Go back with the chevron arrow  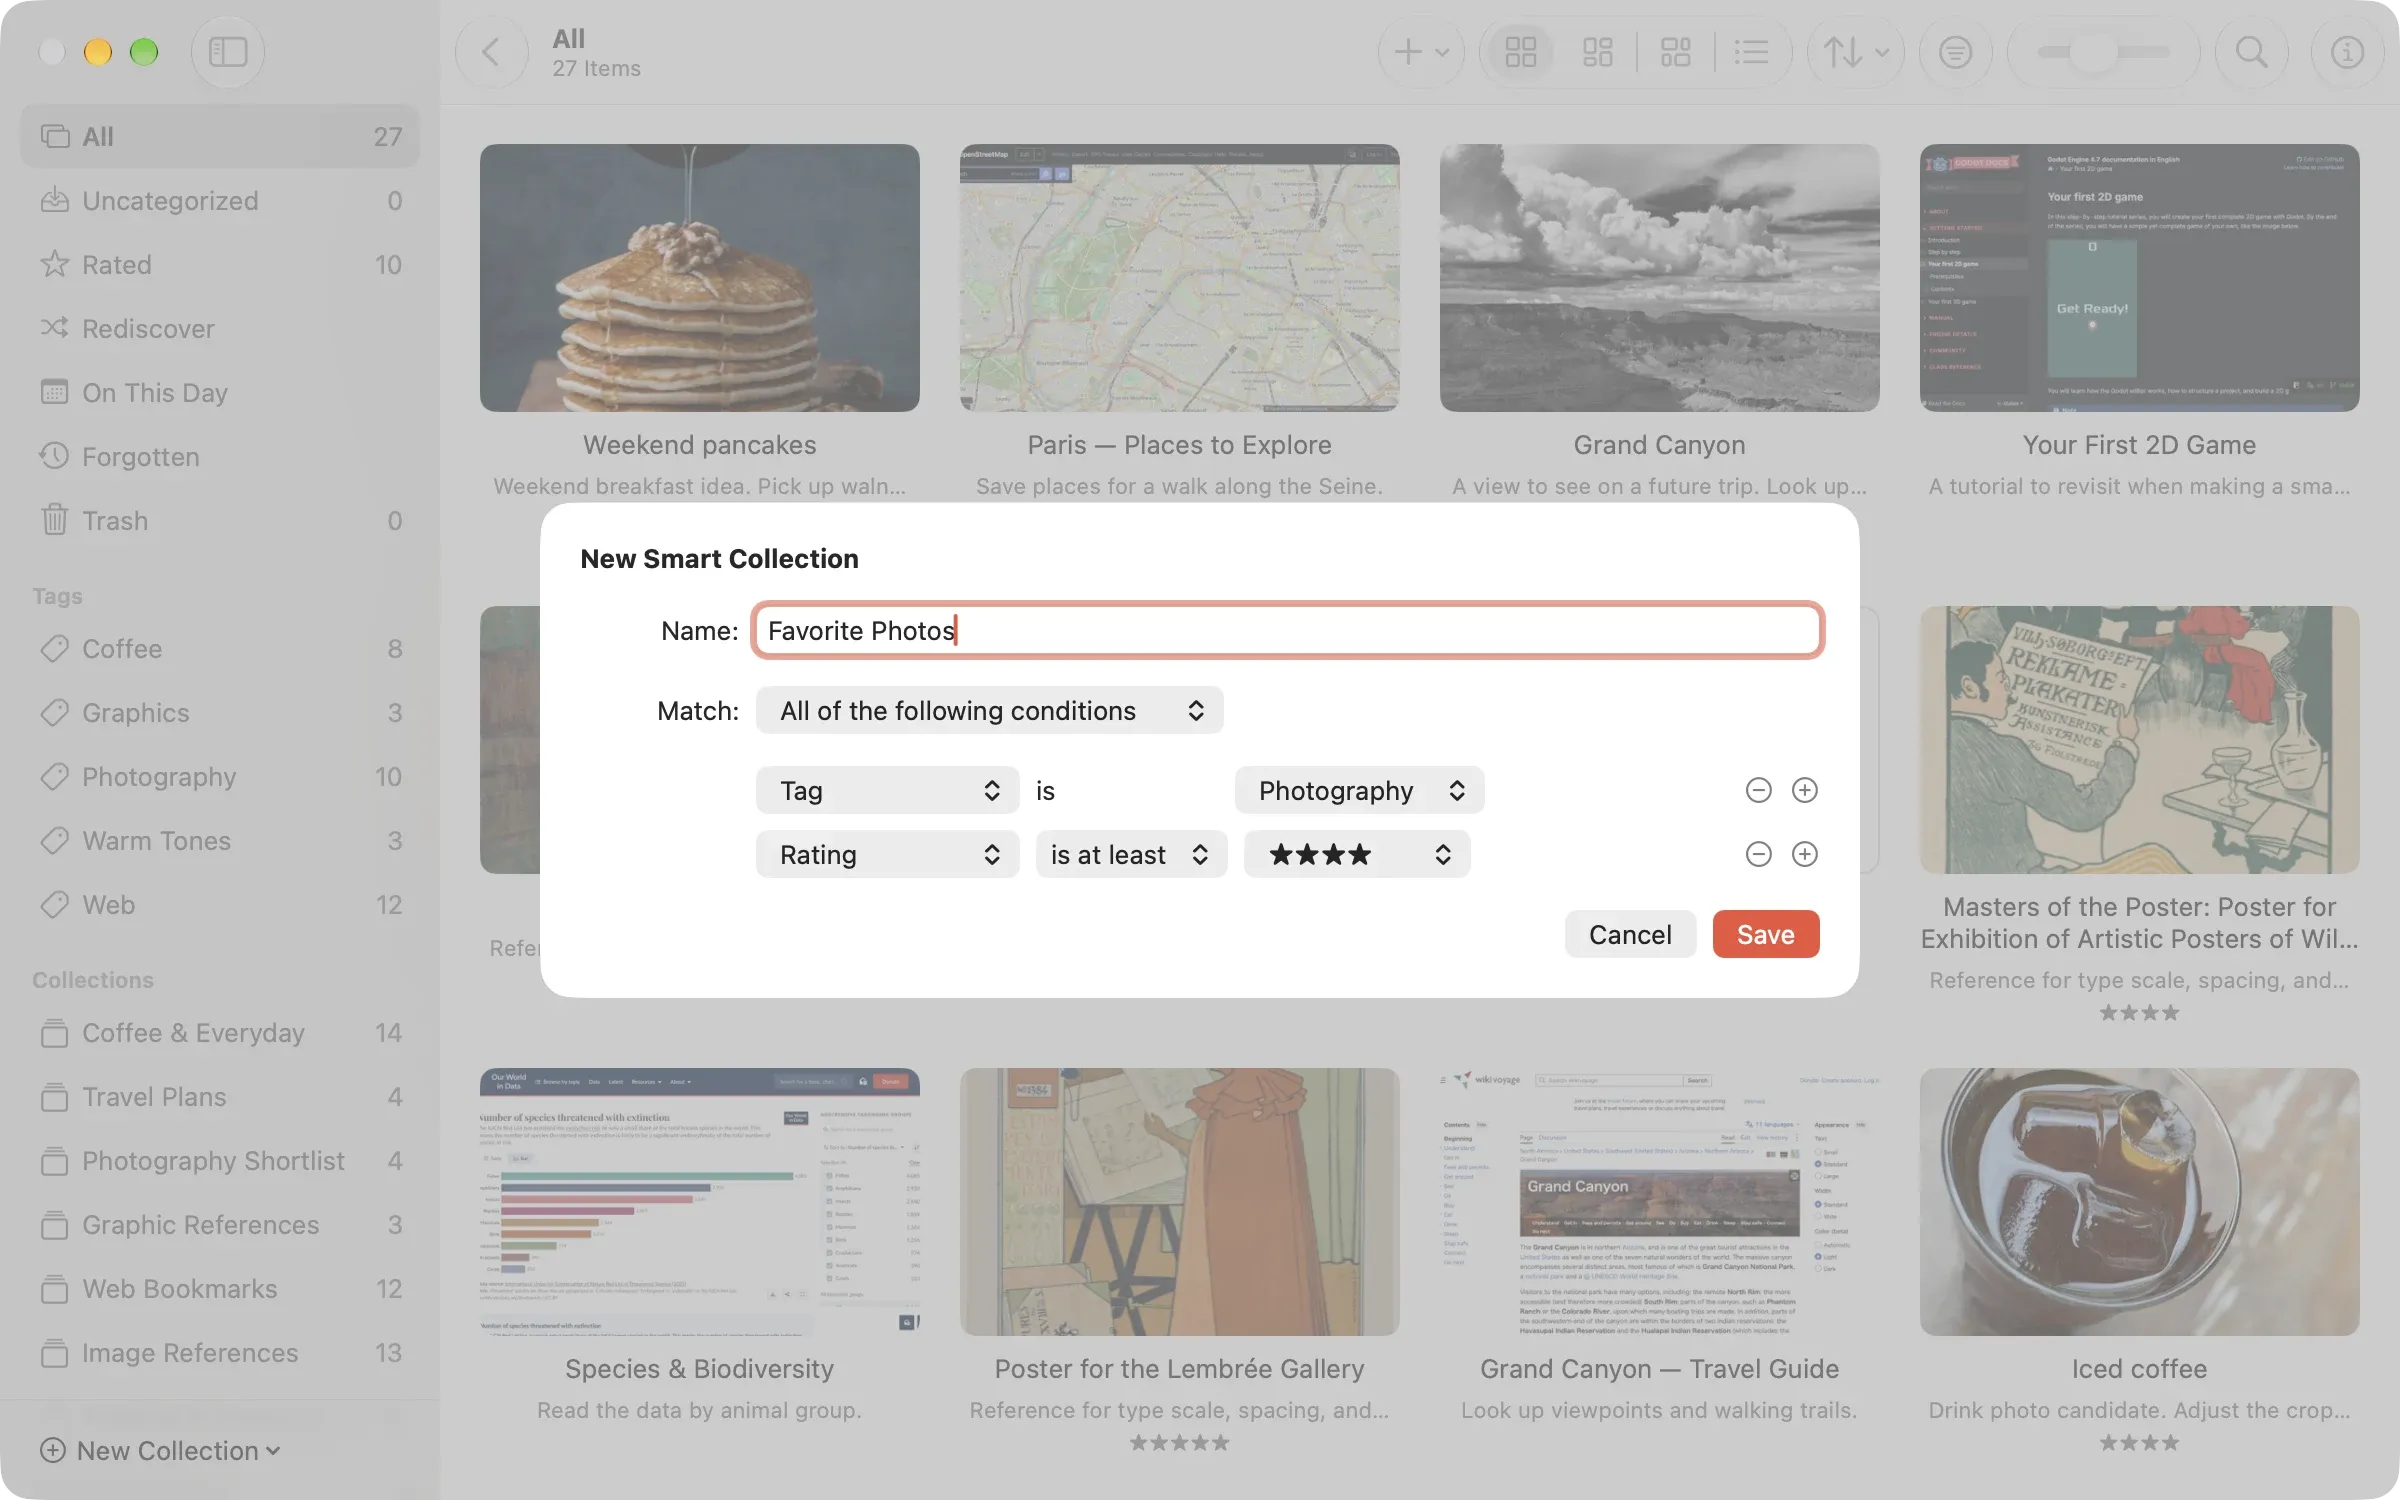click(x=491, y=52)
